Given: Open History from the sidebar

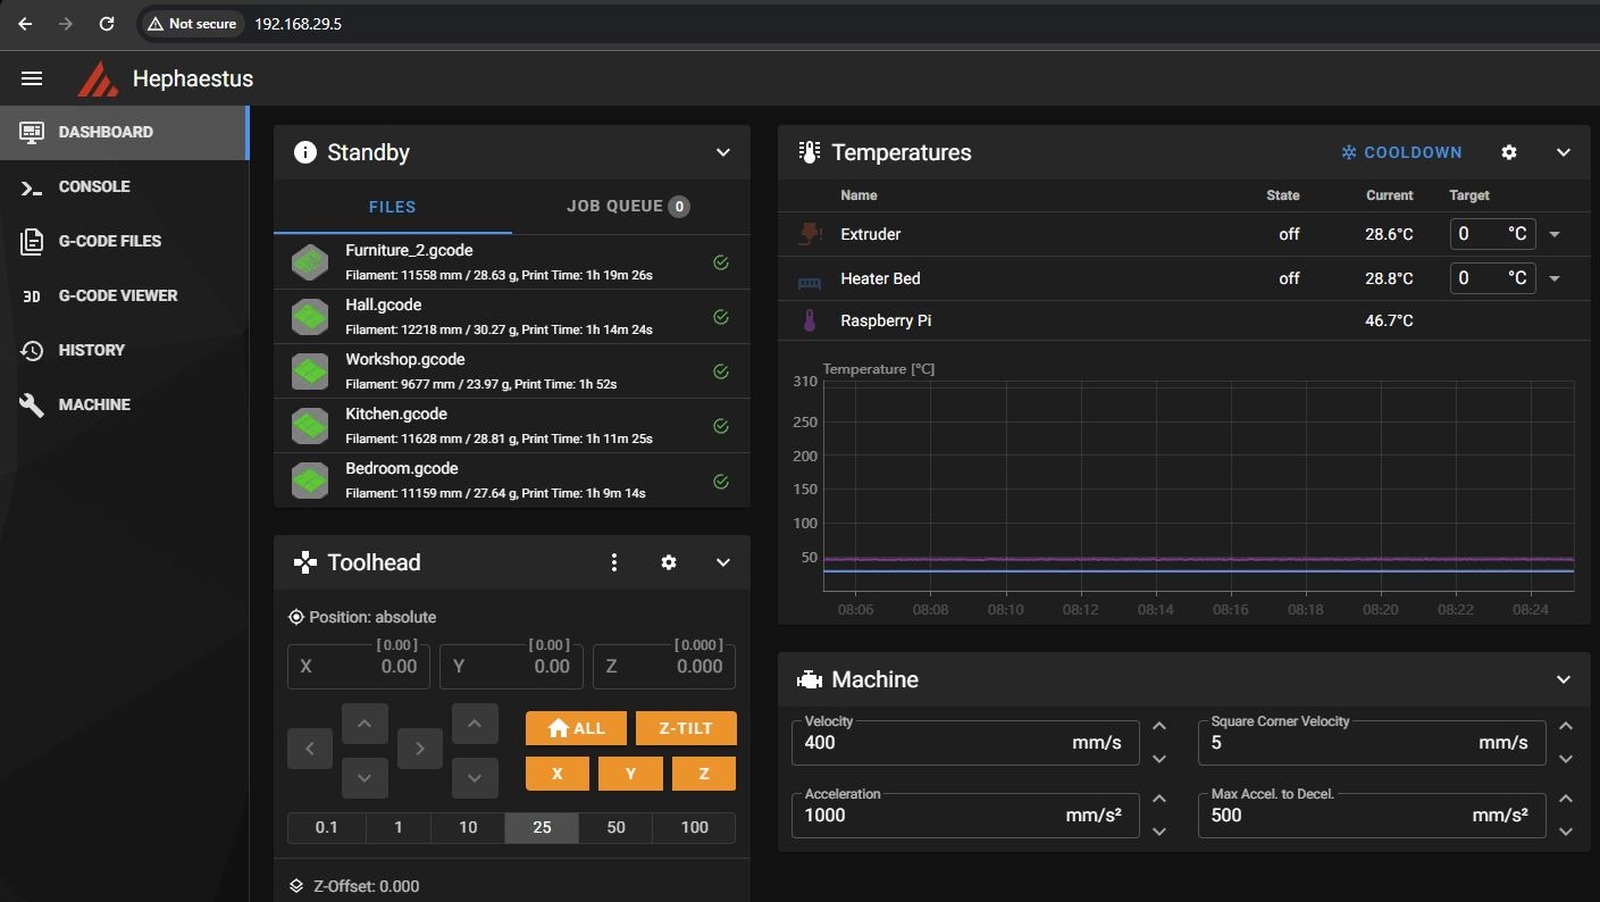Looking at the screenshot, I should pyautogui.click(x=91, y=350).
